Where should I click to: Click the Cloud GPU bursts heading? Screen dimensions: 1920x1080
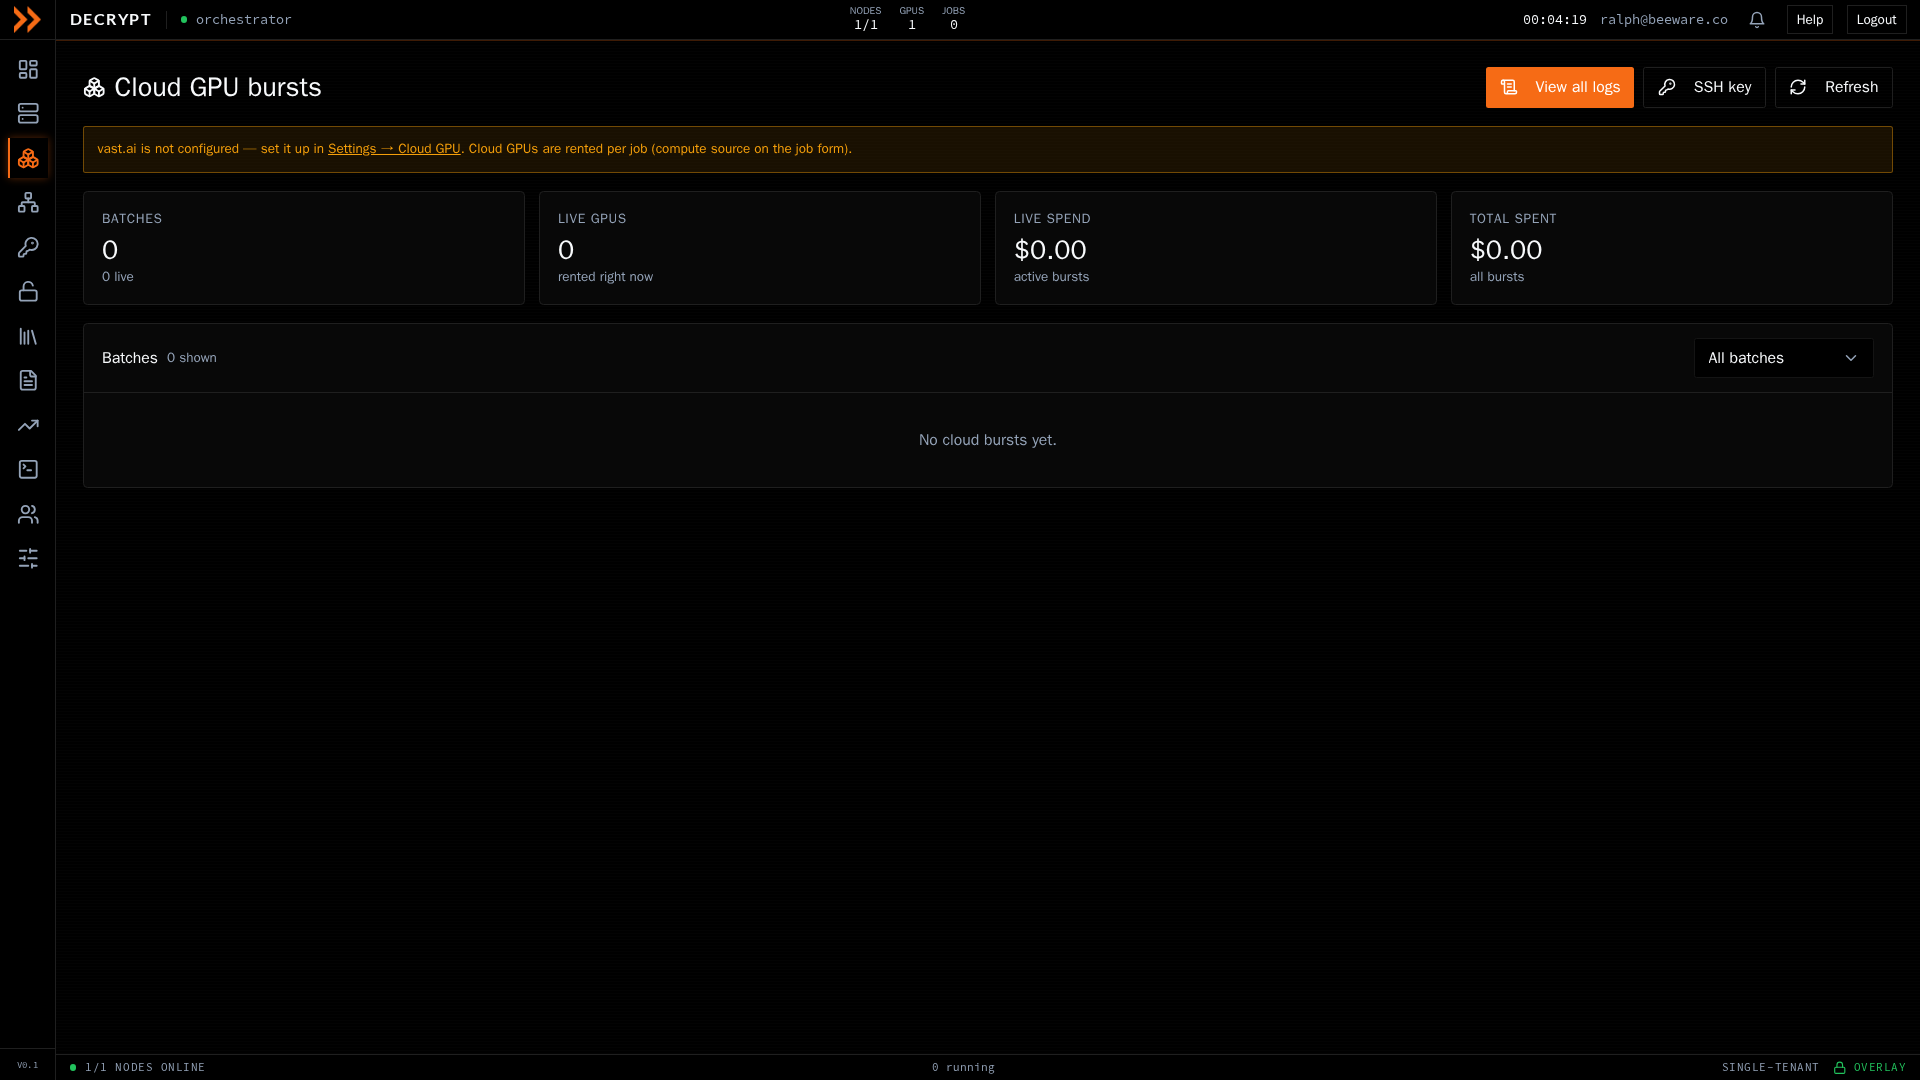pyautogui.click(x=218, y=88)
